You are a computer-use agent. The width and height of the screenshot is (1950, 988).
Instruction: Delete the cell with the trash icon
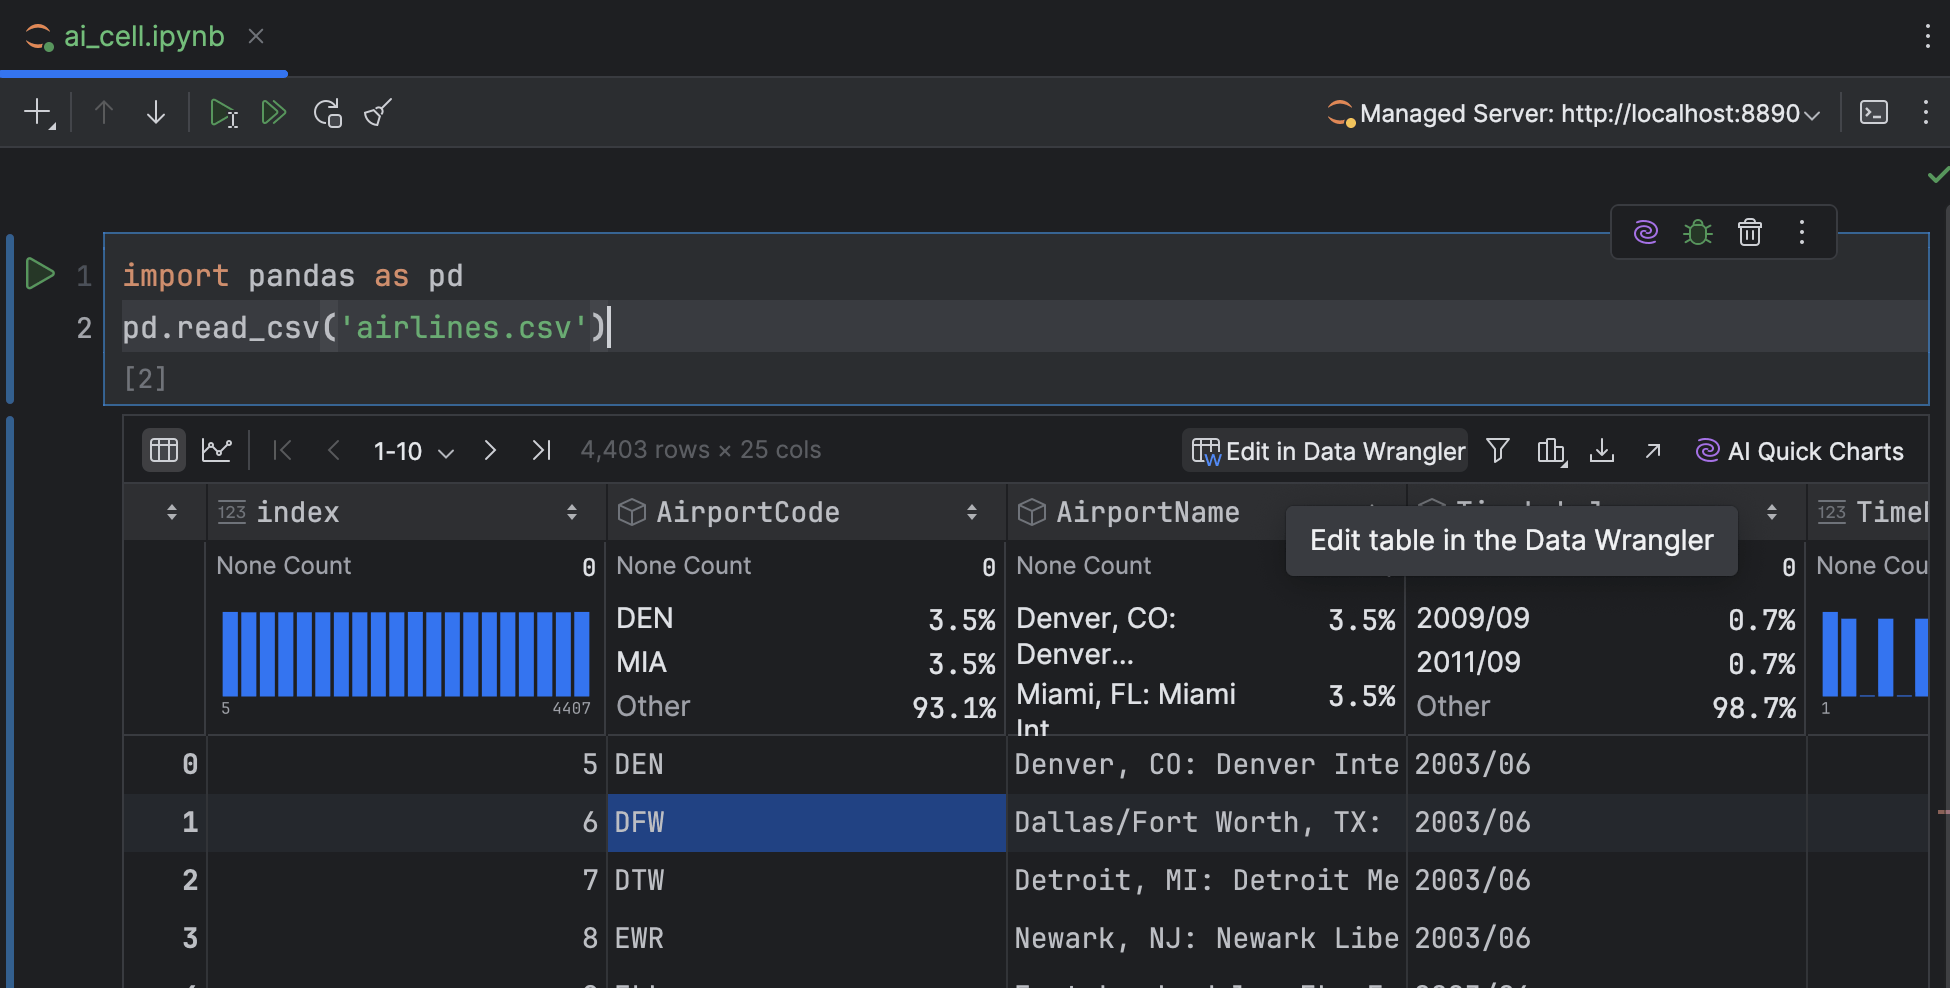[1749, 232]
